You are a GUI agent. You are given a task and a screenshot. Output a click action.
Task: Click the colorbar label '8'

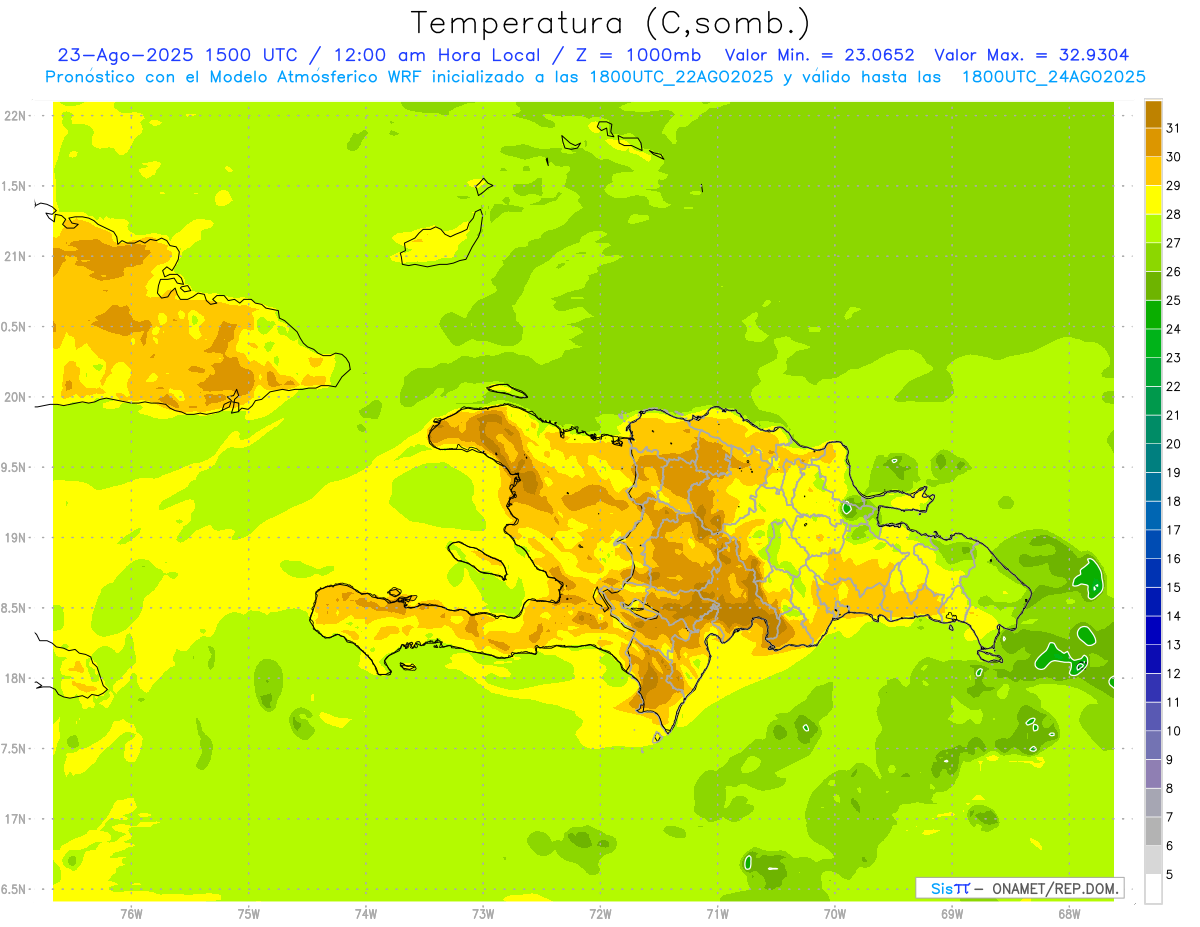(1170, 788)
